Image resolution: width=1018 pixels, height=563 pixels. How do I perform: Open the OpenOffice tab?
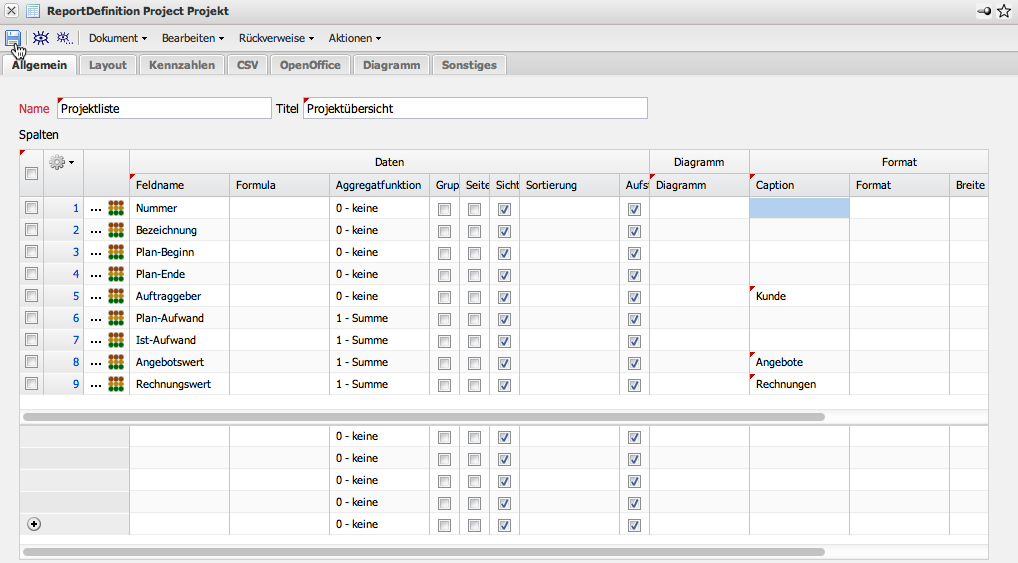pyautogui.click(x=310, y=65)
